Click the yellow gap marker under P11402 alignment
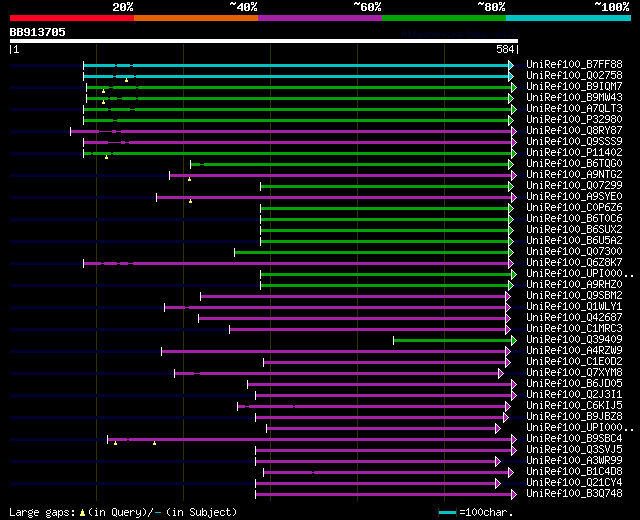 pyautogui.click(x=107, y=157)
